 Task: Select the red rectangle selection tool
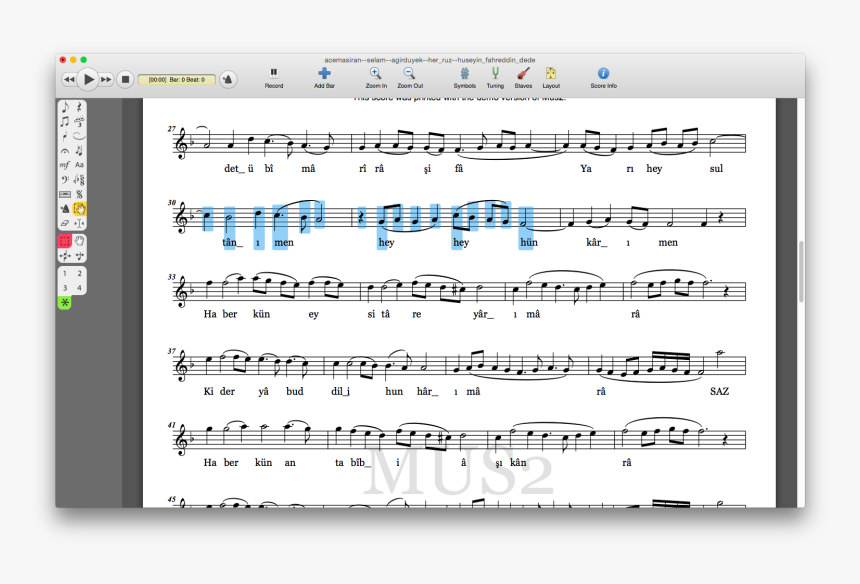coord(65,241)
